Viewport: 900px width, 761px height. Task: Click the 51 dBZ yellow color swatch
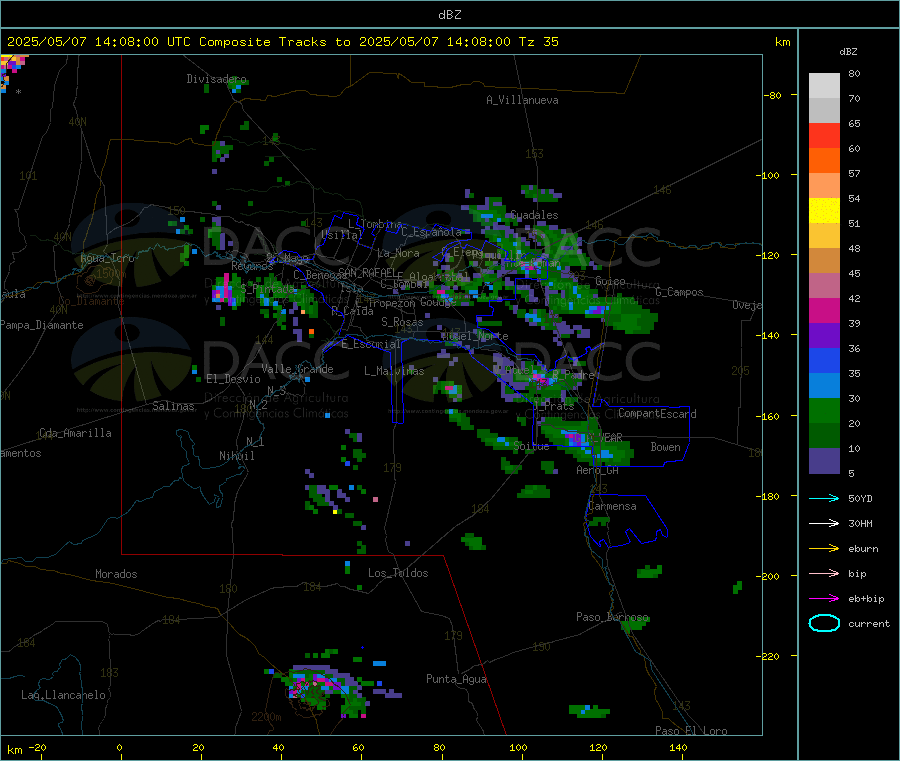pyautogui.click(x=824, y=211)
